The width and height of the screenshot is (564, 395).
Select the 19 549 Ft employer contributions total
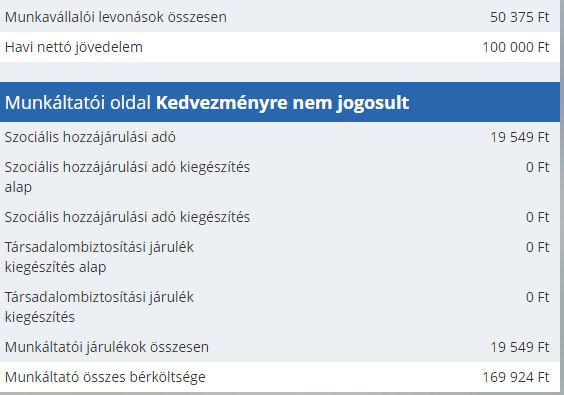click(519, 347)
